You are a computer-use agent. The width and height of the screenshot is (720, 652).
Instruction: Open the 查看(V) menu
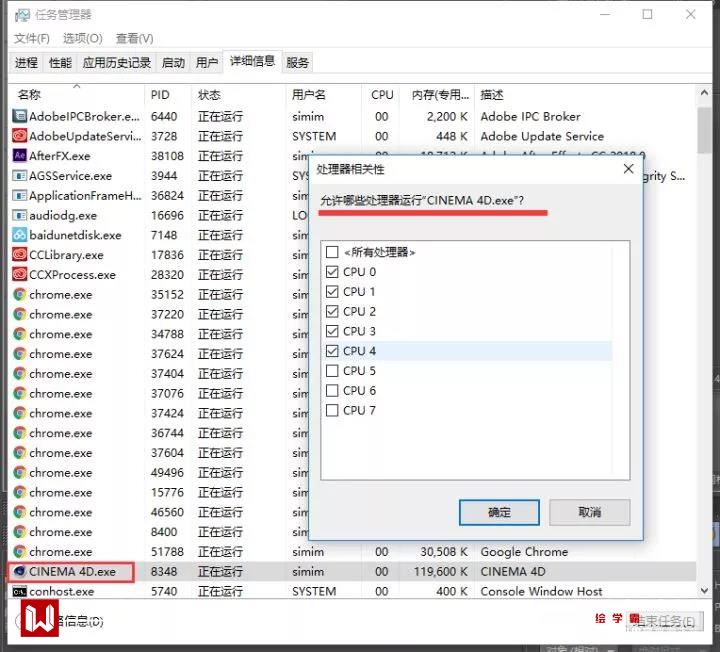[135, 39]
